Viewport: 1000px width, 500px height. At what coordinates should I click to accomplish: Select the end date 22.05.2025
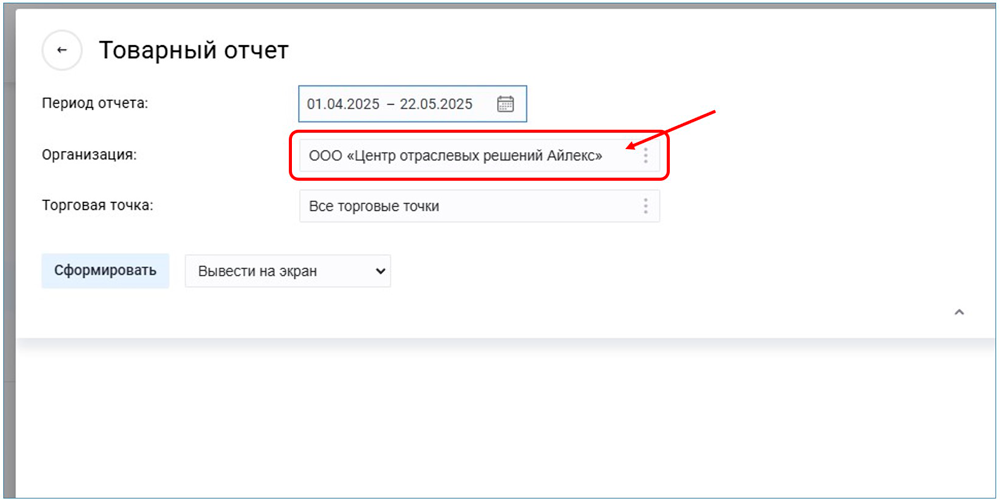coord(436,104)
